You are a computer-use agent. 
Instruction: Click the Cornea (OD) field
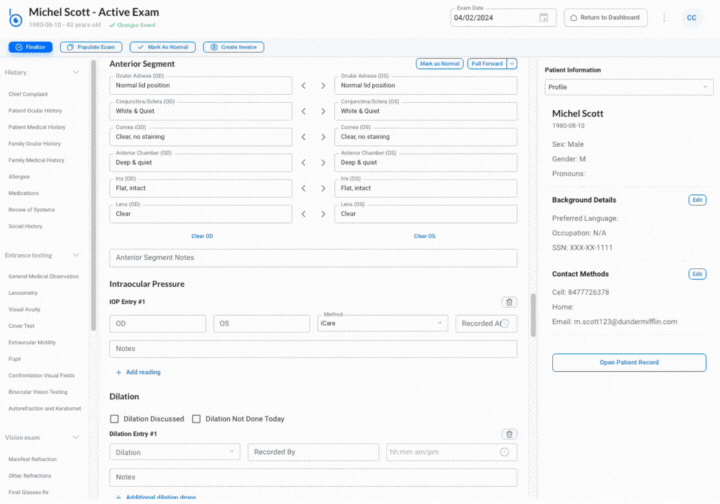tap(201, 137)
